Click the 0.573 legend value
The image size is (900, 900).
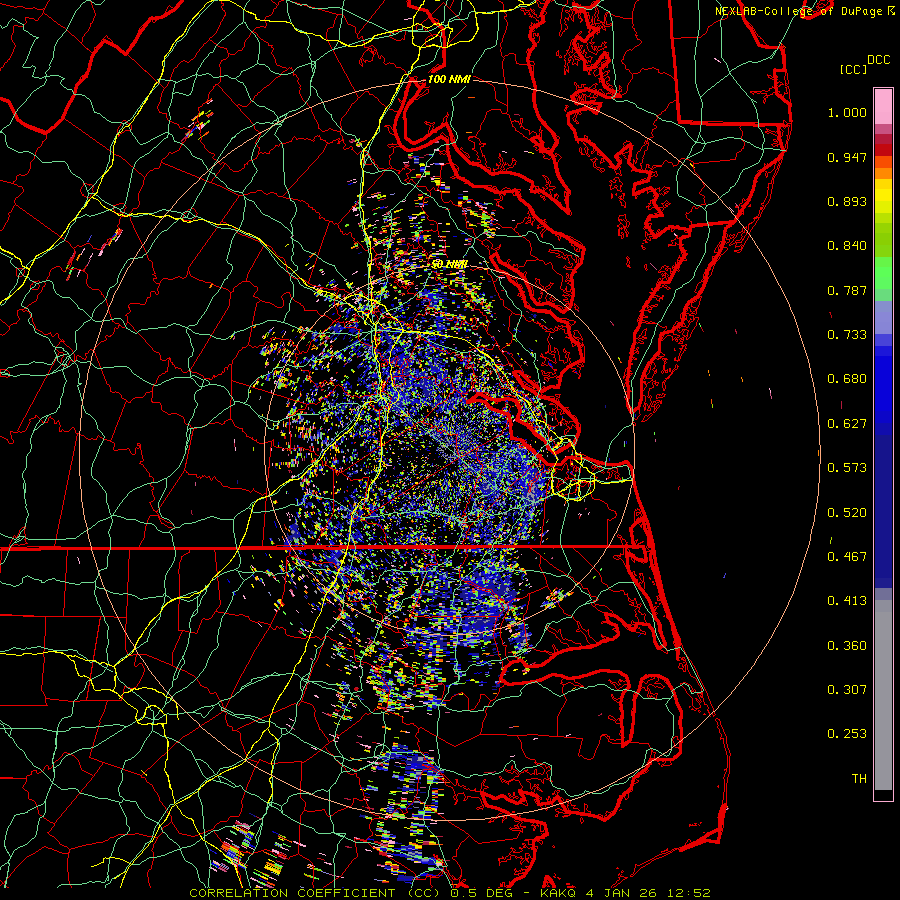click(x=847, y=468)
